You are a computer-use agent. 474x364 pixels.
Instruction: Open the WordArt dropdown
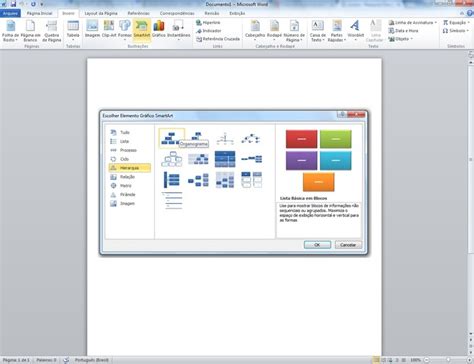pyautogui.click(x=356, y=31)
